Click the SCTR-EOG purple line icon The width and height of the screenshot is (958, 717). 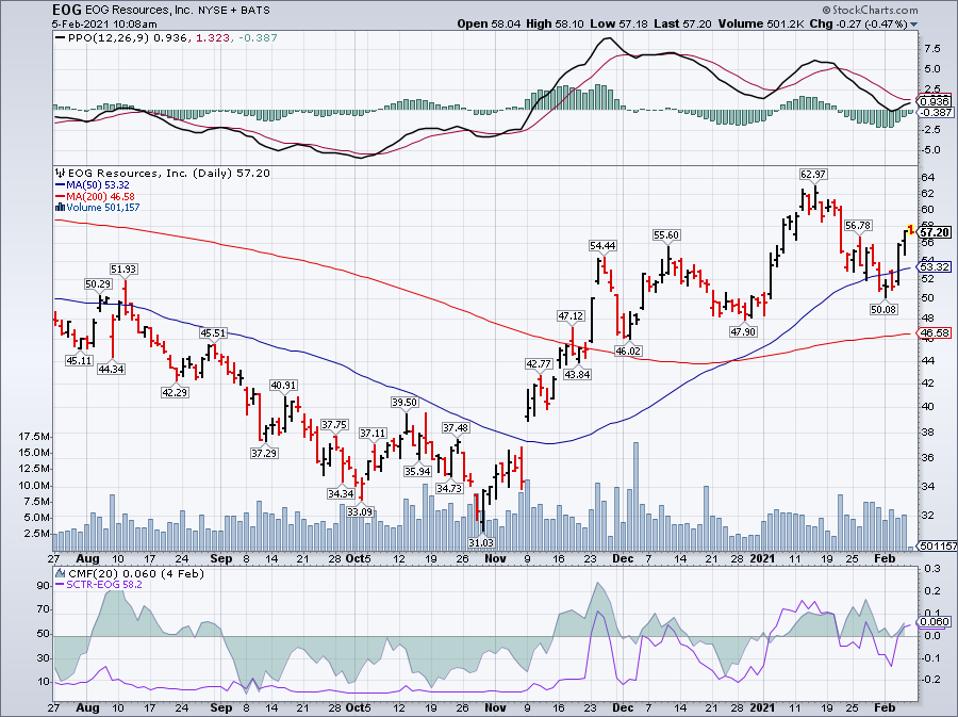click(x=59, y=584)
